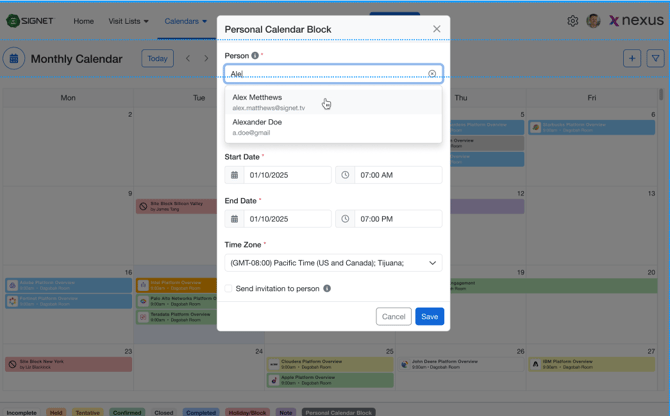
Task: Click the Send invitation info icon
Action: click(327, 289)
